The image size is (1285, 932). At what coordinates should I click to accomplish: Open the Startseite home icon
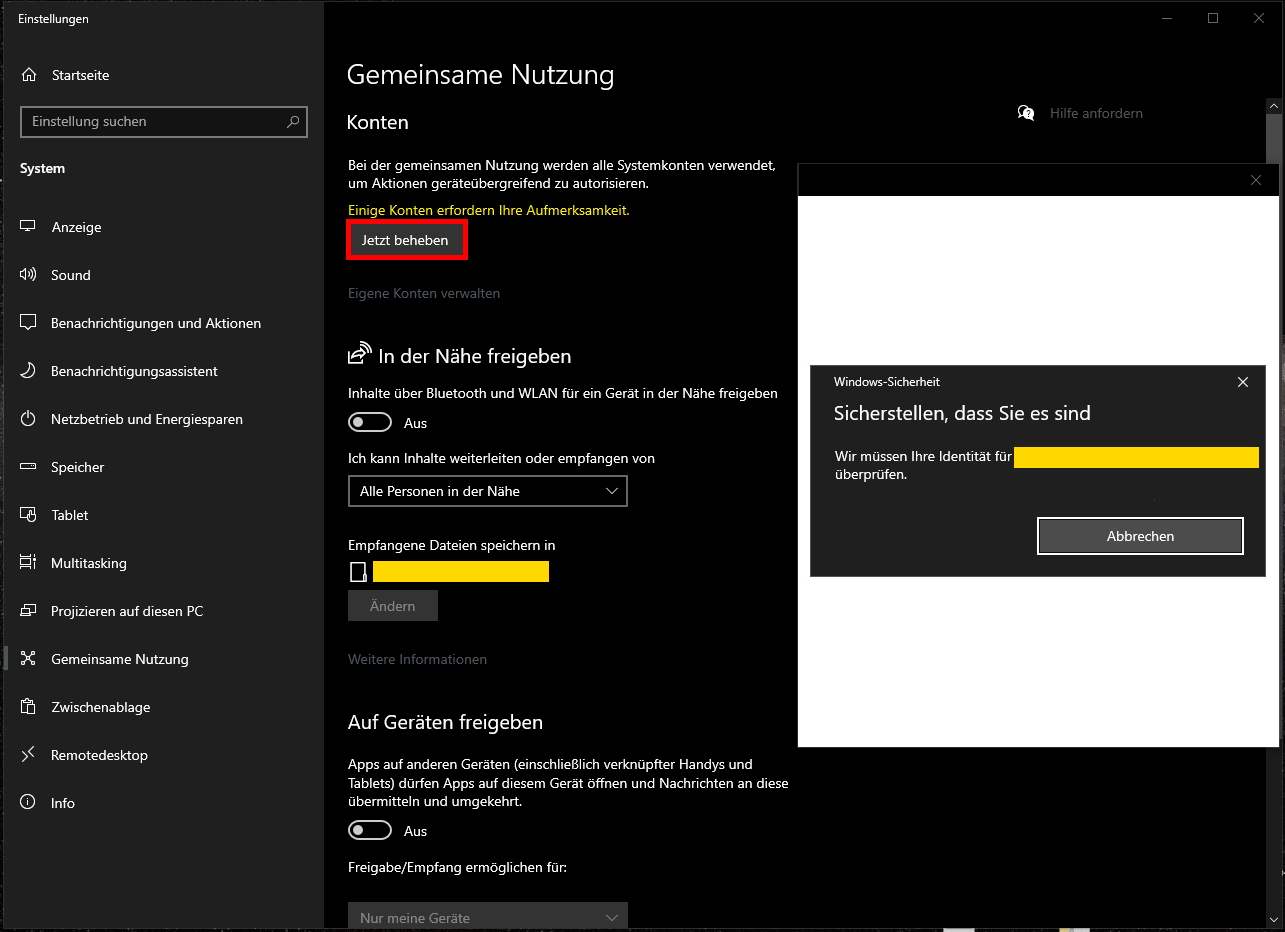(30, 75)
